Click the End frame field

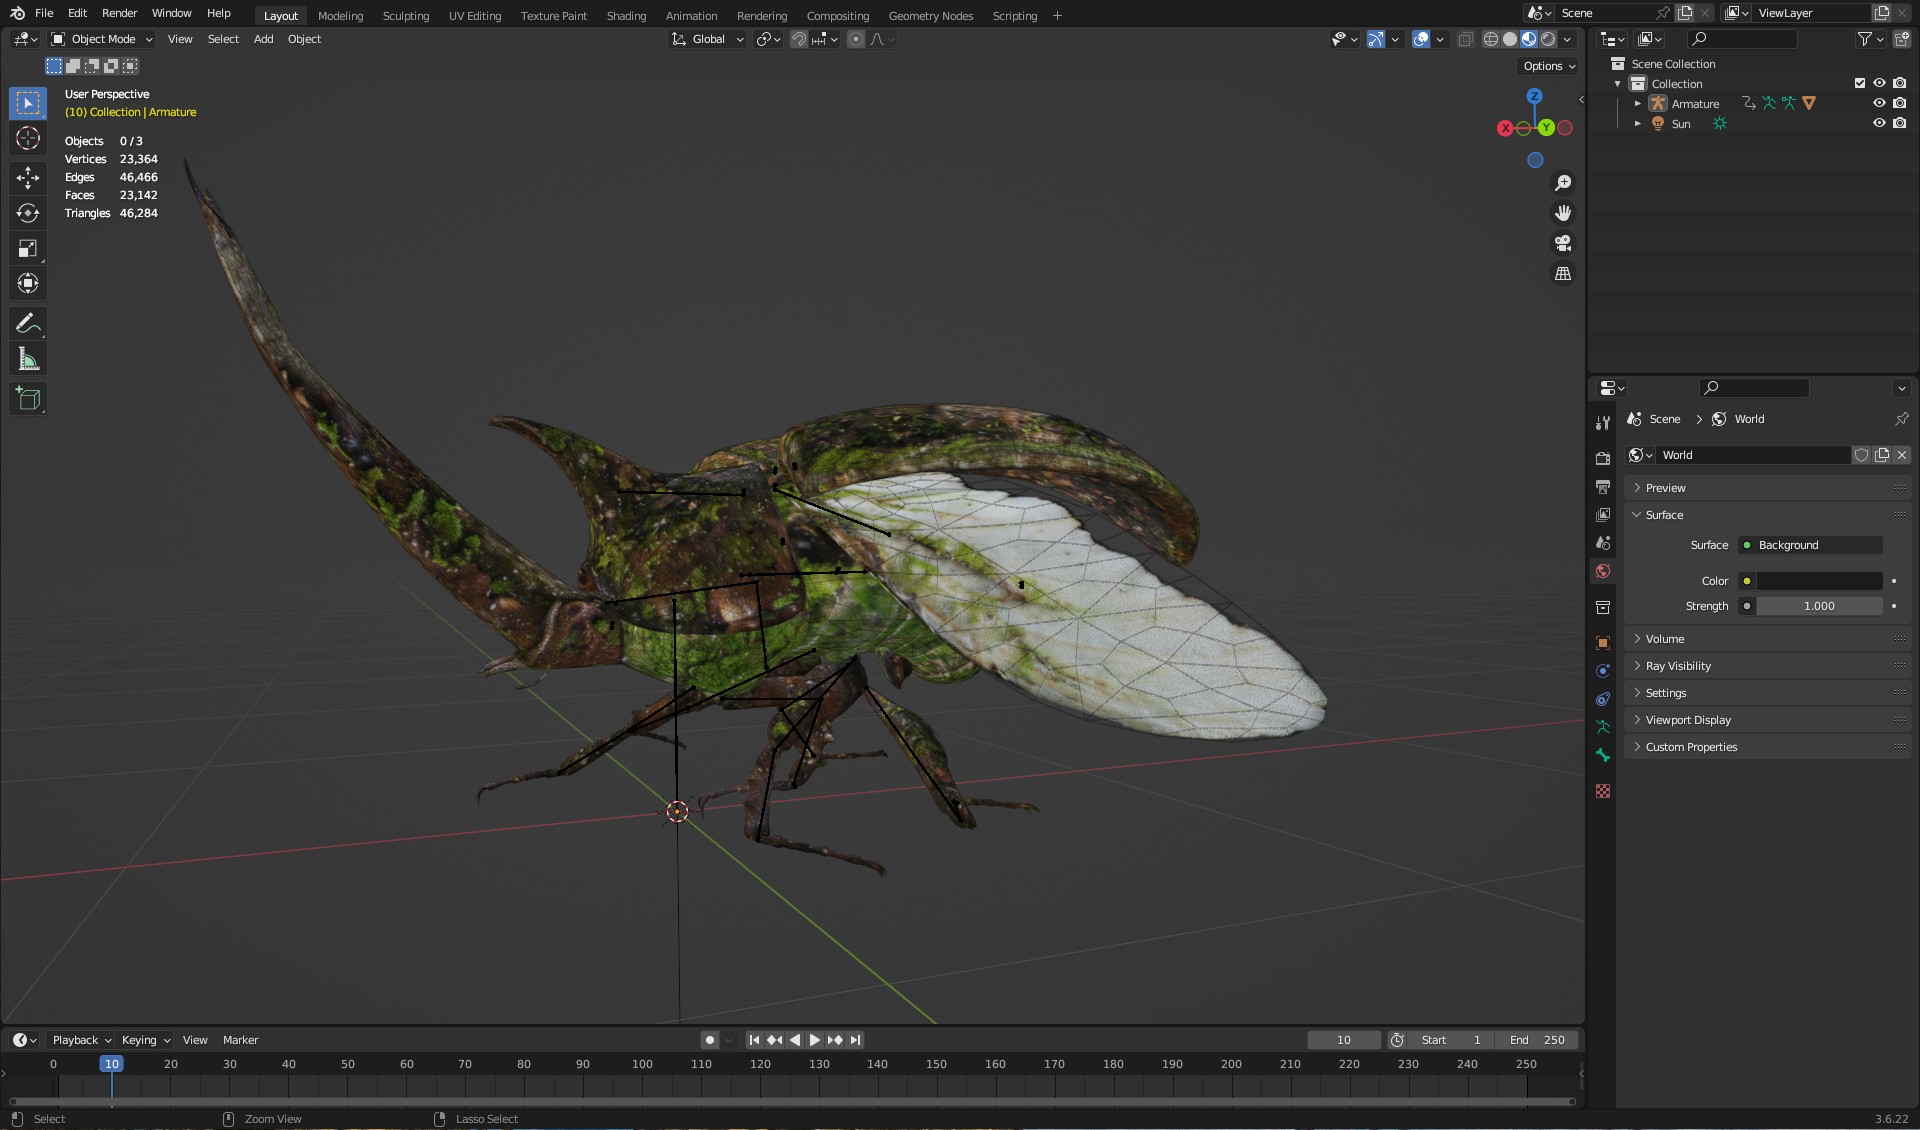[1537, 1040]
